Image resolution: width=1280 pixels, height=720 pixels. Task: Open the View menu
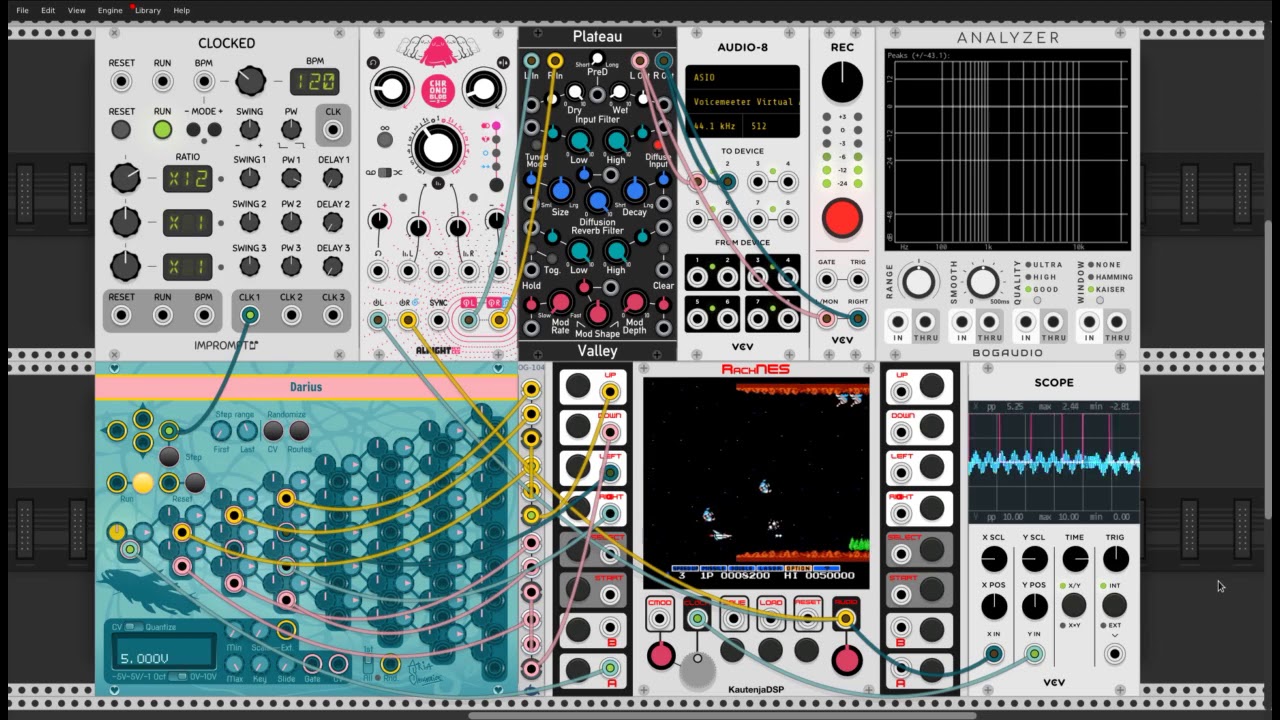pos(76,10)
